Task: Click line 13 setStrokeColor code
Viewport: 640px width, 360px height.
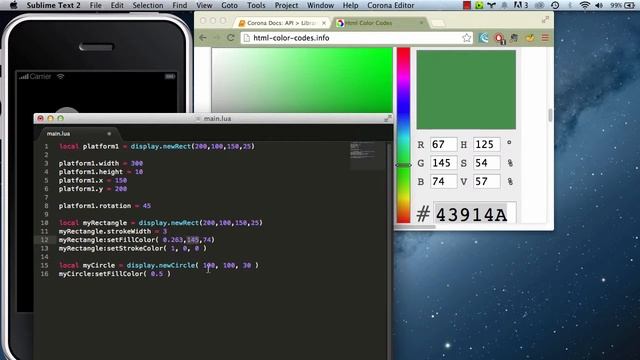Action: click(x=132, y=248)
